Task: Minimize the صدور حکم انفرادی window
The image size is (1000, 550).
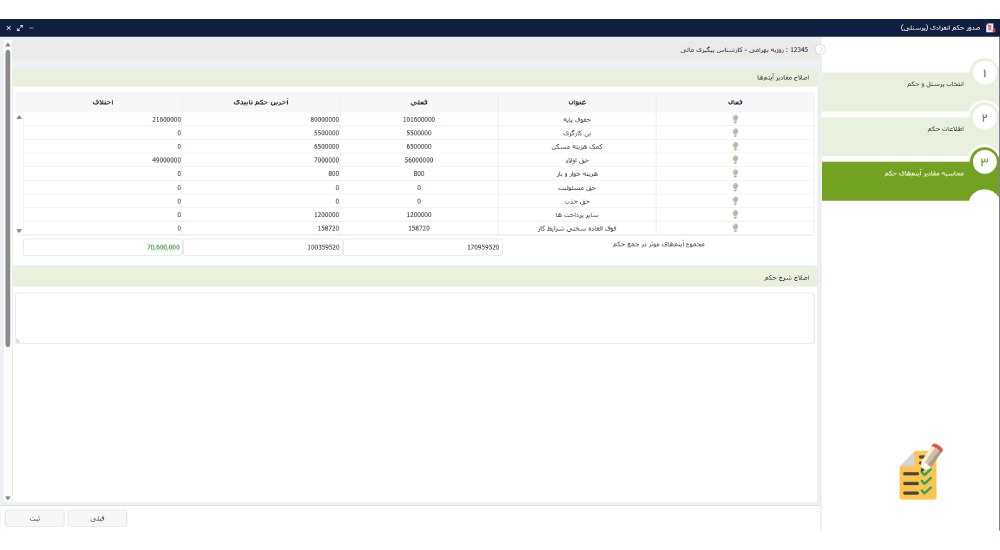Action: pos(31,28)
